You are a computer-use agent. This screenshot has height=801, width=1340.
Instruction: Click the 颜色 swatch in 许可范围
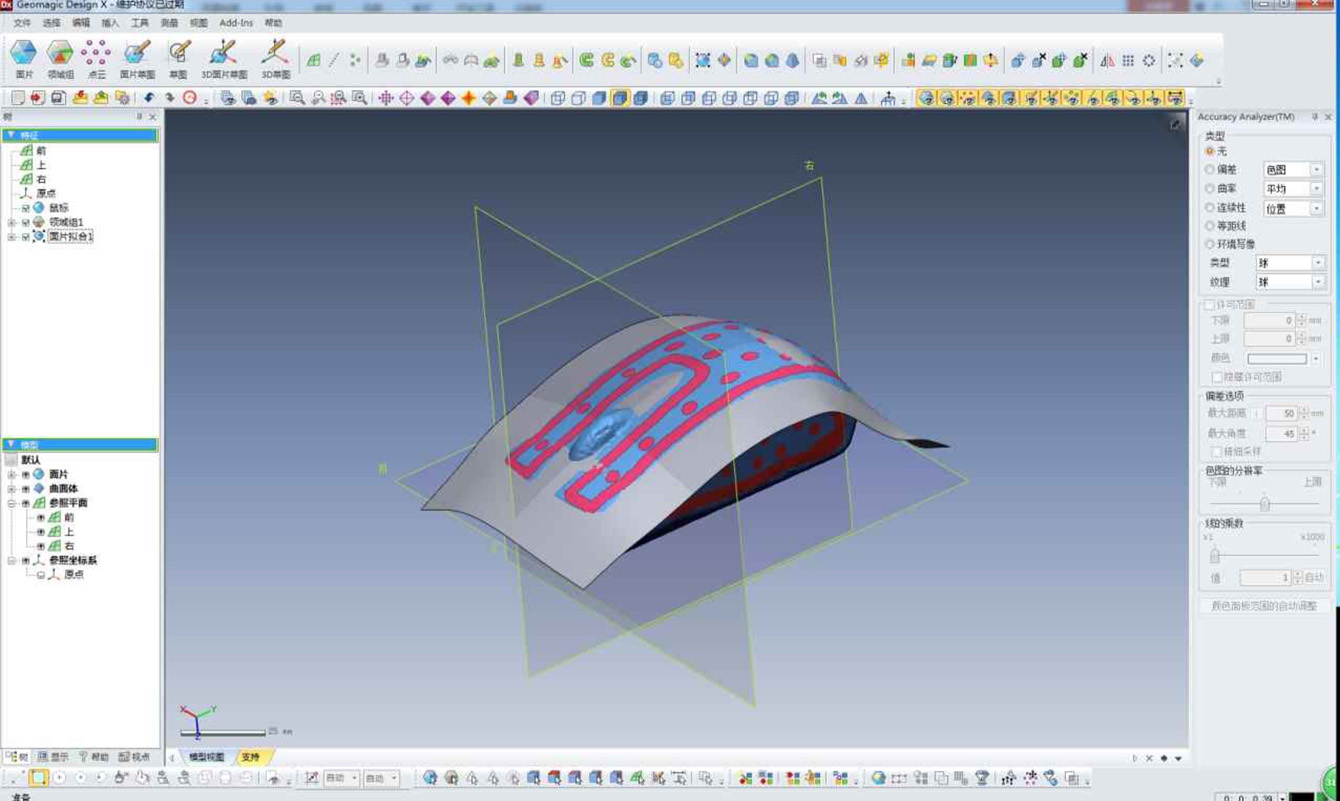pos(1277,358)
